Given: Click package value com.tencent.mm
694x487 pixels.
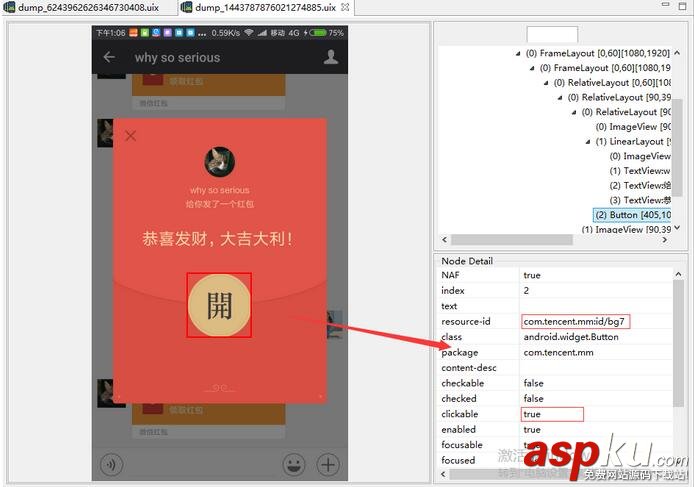Looking at the screenshot, I should click(x=559, y=352).
